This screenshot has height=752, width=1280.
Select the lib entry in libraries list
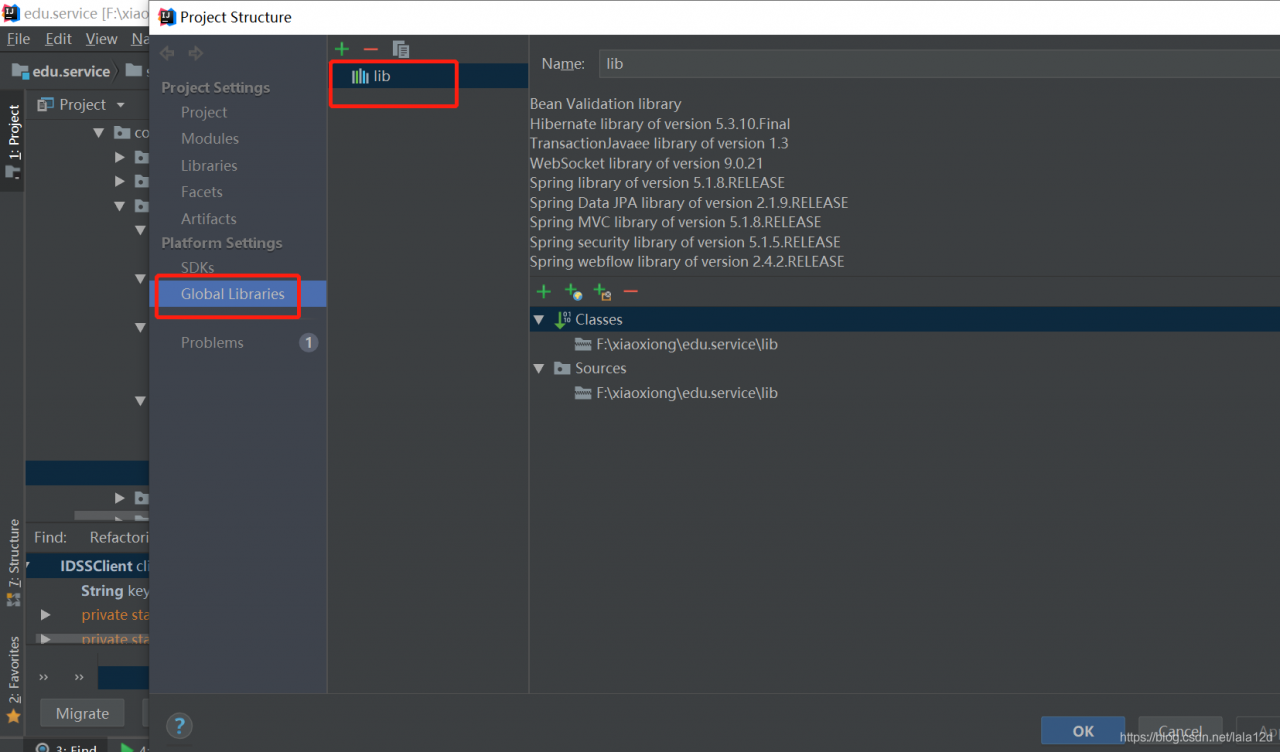(x=428, y=76)
